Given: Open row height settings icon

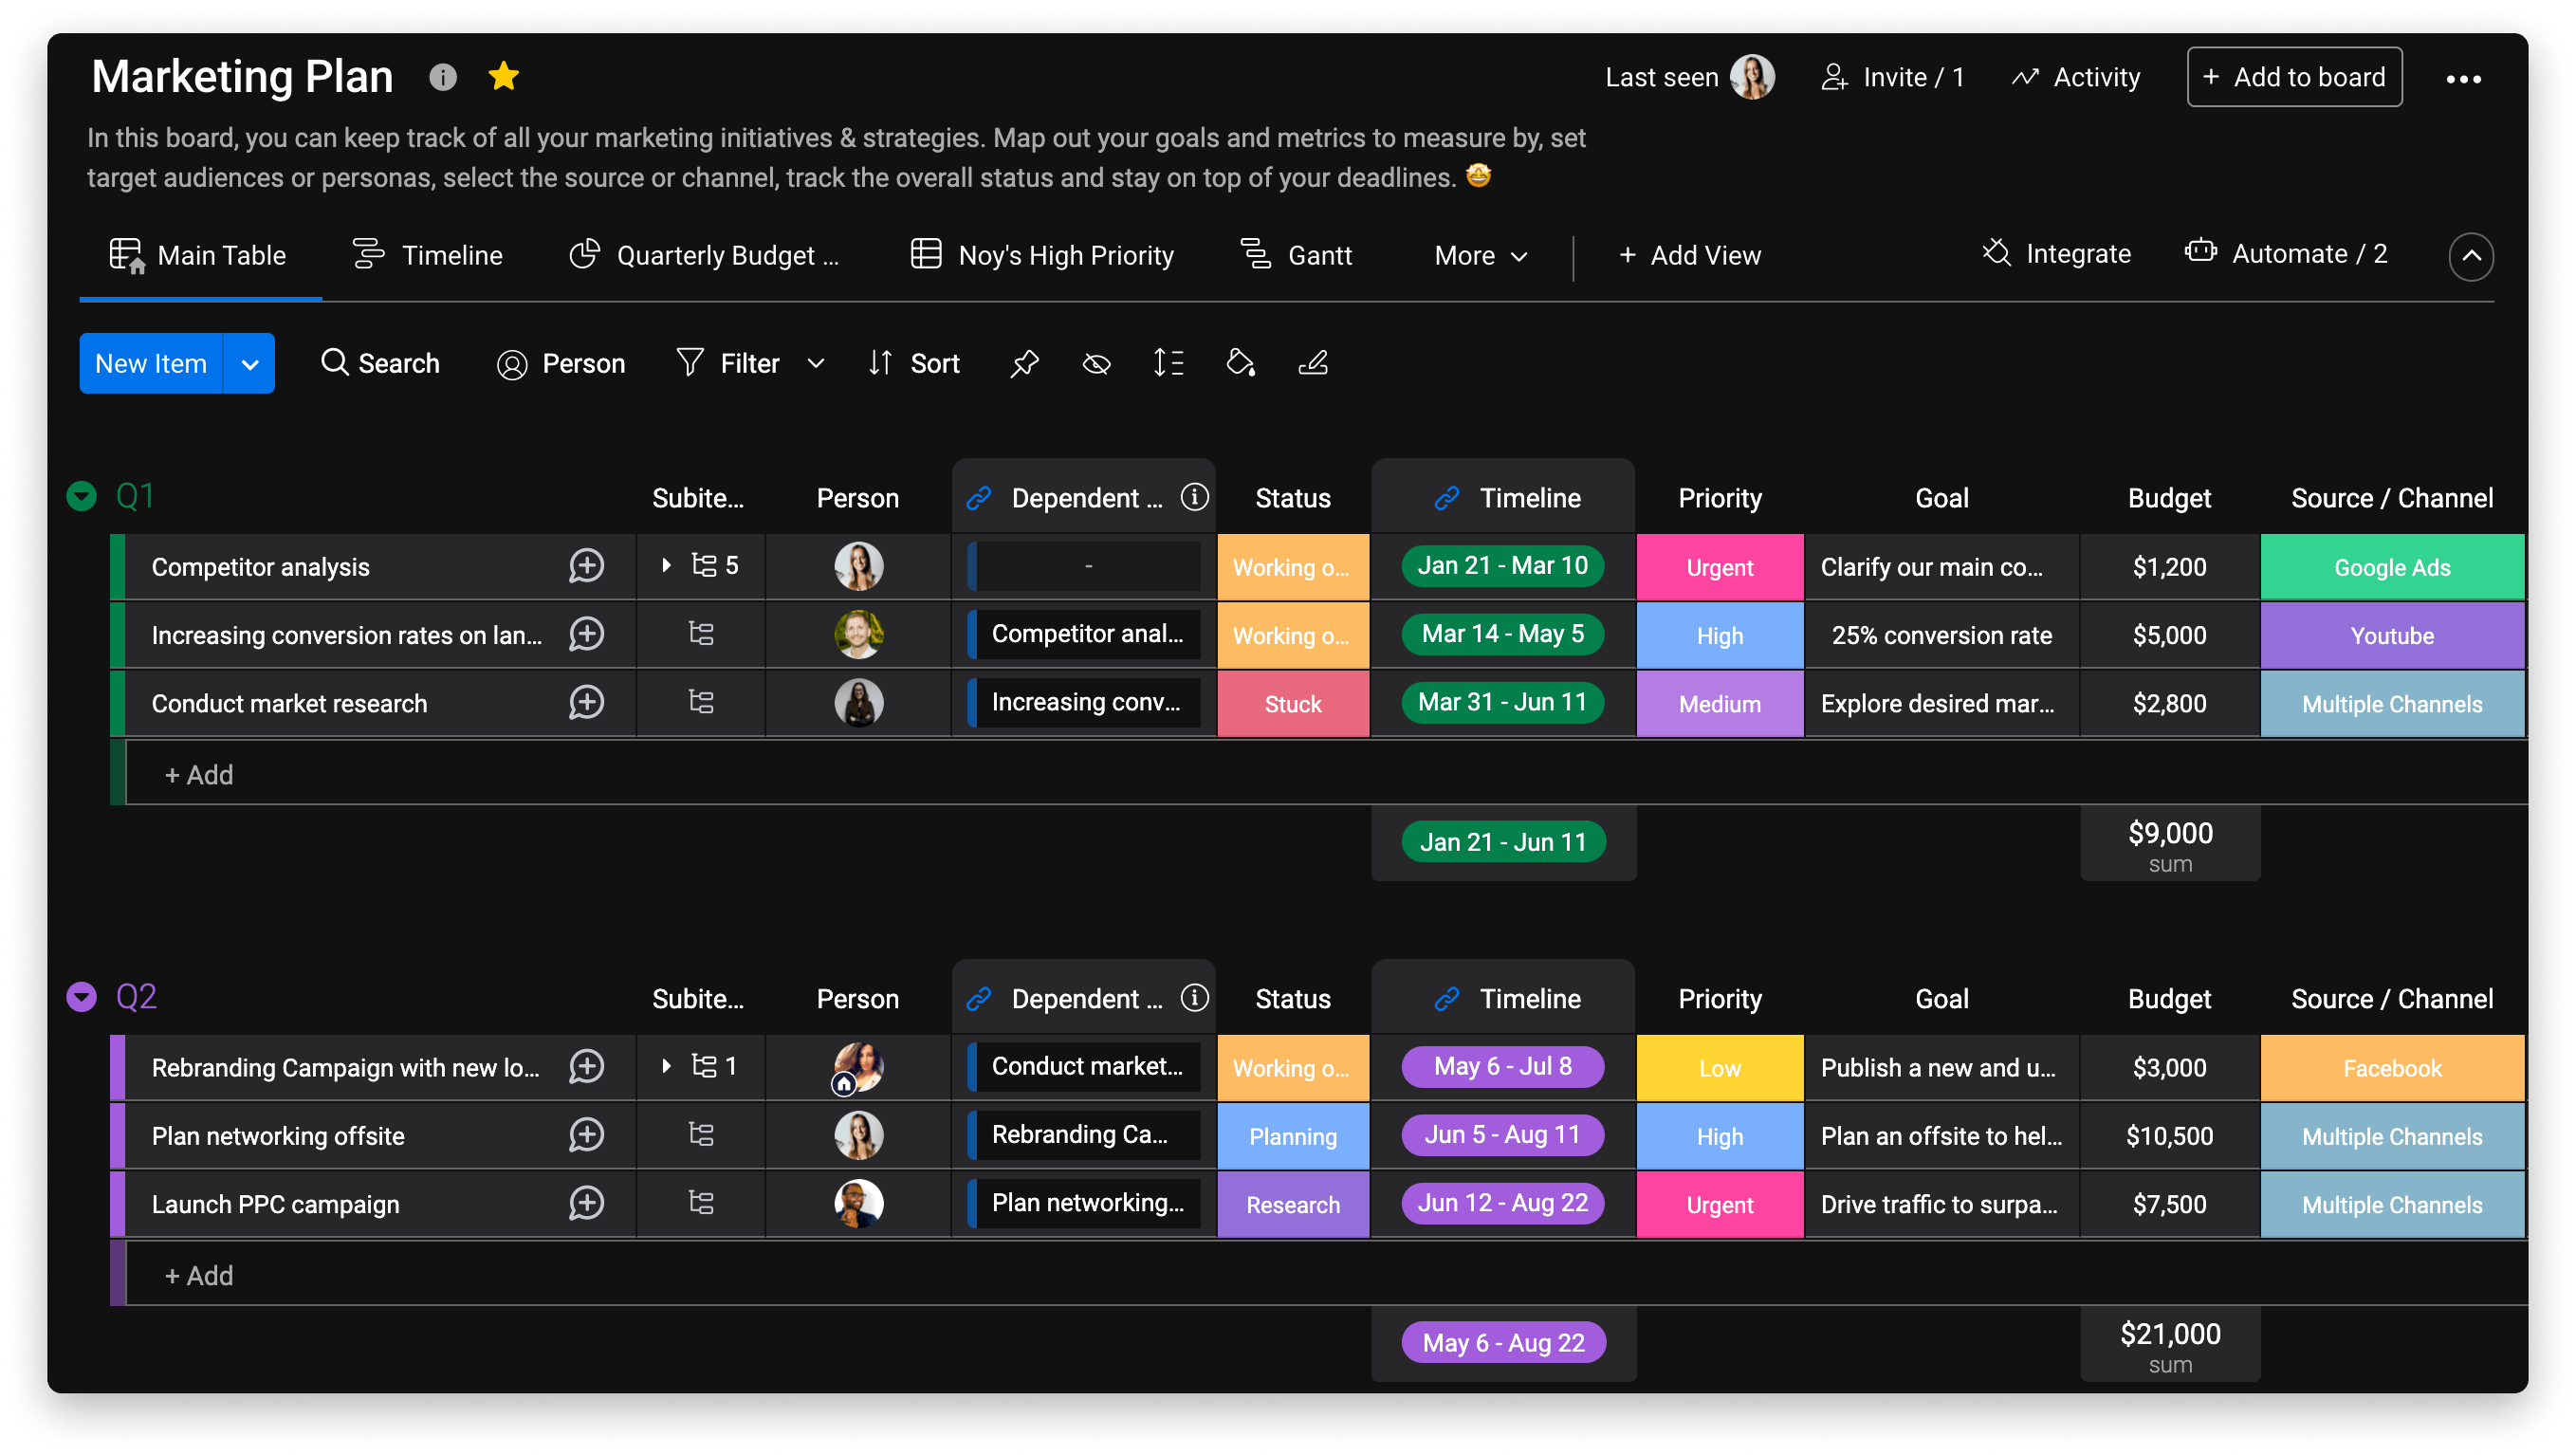Looking at the screenshot, I should coord(1167,363).
